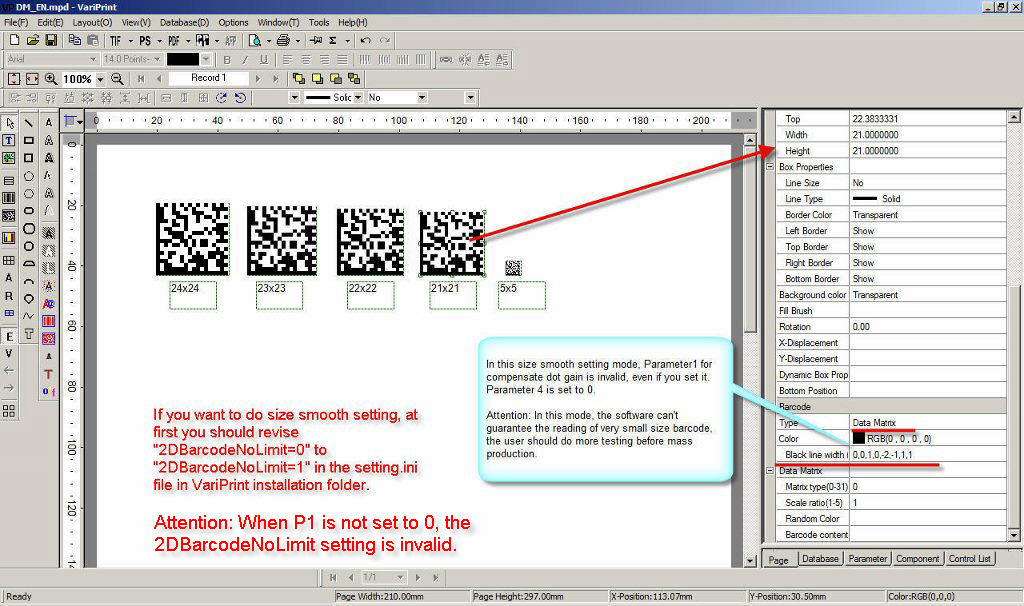The image size is (1024, 606).
Task: Go to the next record
Action: pos(258,78)
